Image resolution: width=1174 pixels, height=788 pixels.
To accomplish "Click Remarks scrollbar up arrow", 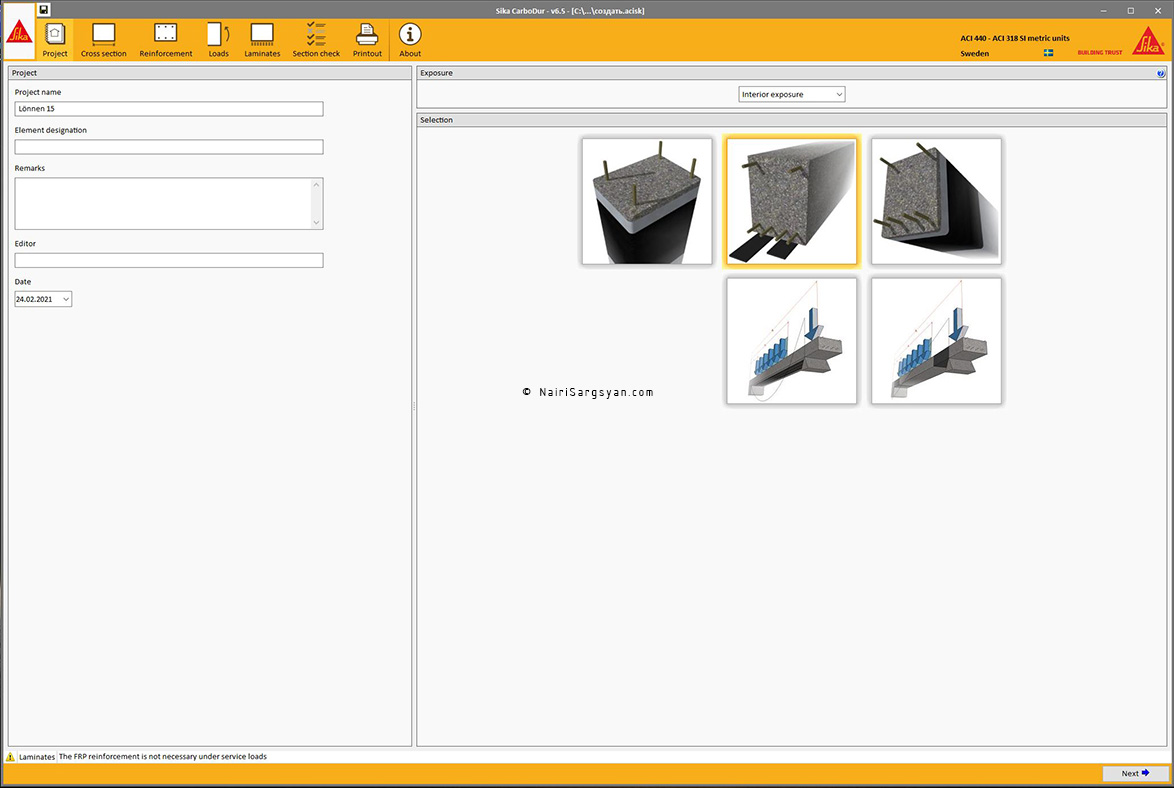I will pyautogui.click(x=316, y=184).
